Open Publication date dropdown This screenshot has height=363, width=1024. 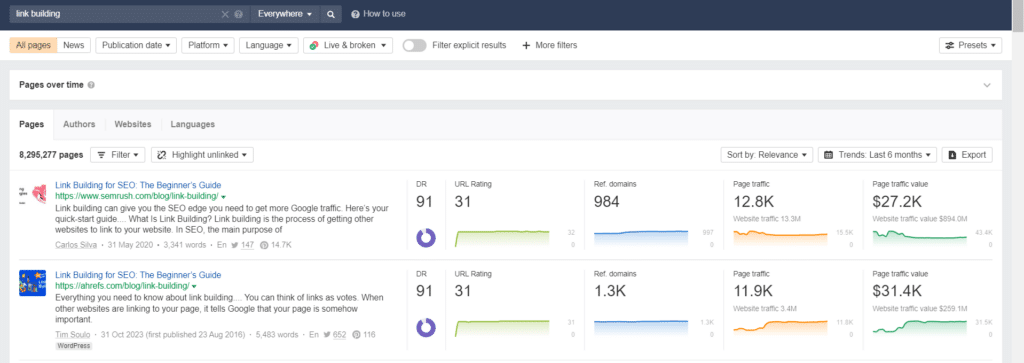(136, 45)
